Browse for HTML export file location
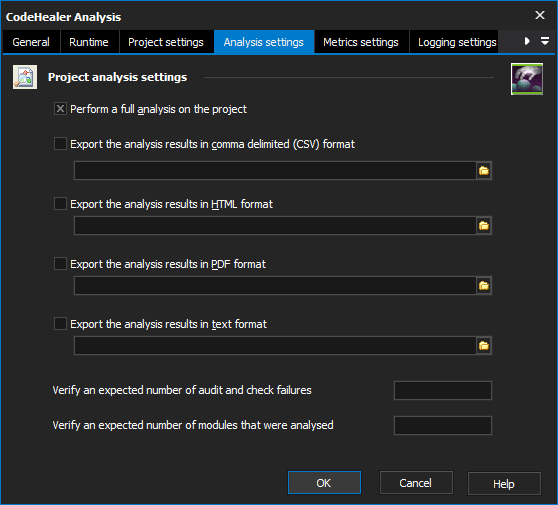 (484, 225)
